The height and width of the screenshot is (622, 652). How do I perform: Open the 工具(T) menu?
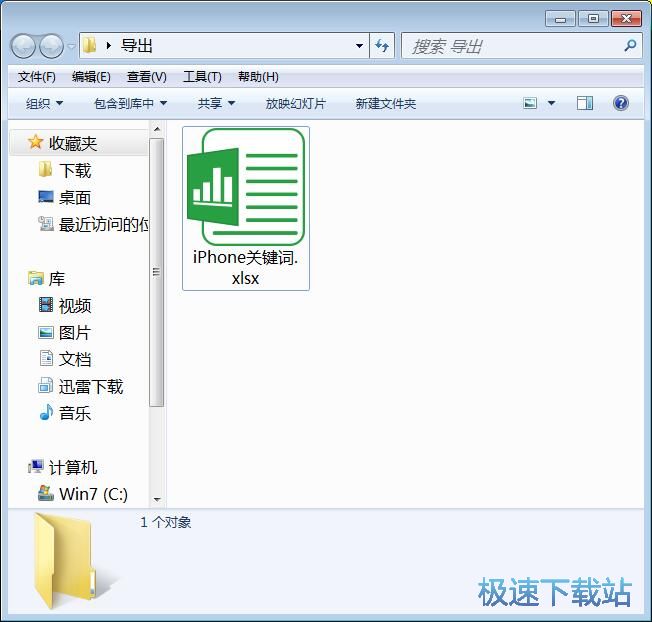tap(202, 77)
